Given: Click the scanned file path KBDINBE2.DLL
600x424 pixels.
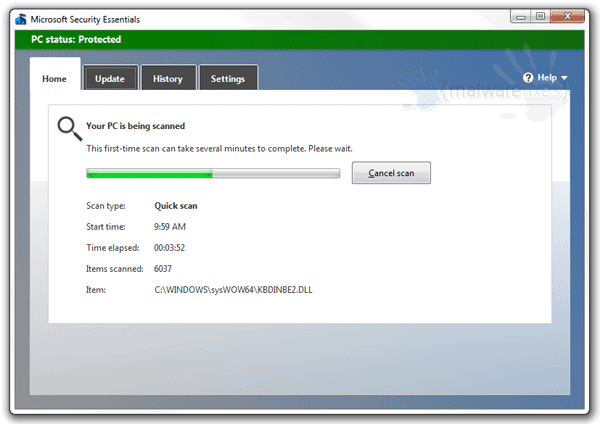Looking at the screenshot, I should point(233,290).
